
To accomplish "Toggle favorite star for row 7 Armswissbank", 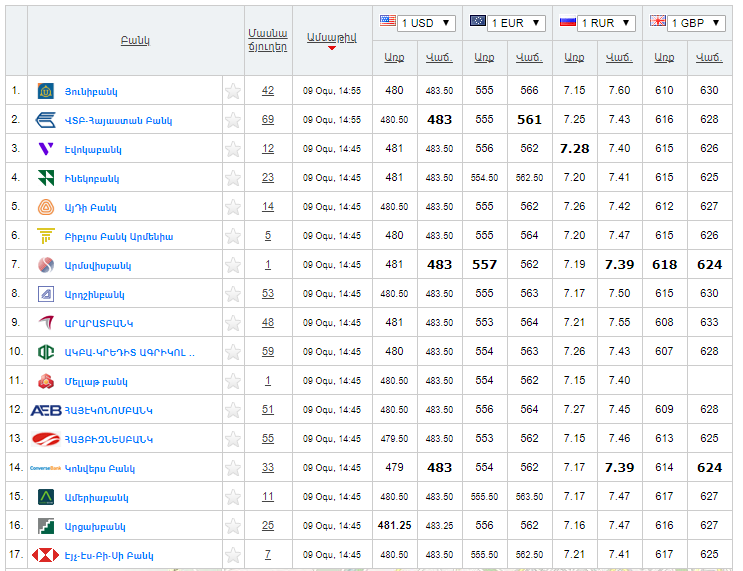I will click(x=233, y=265).
